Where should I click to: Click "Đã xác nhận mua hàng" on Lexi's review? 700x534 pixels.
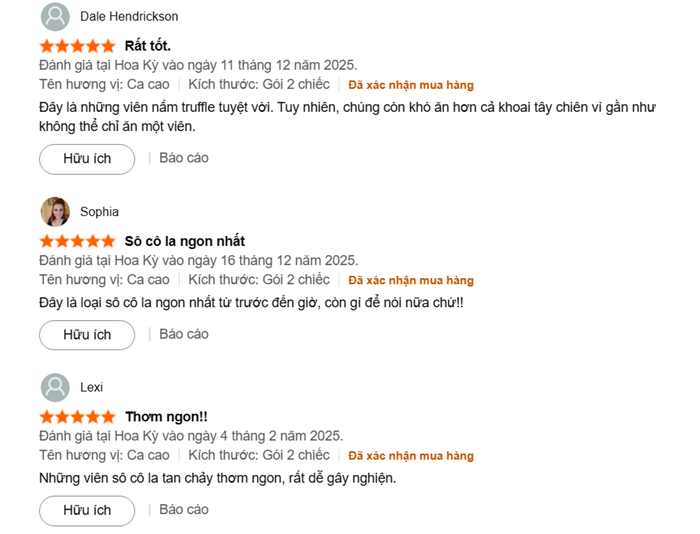411,456
